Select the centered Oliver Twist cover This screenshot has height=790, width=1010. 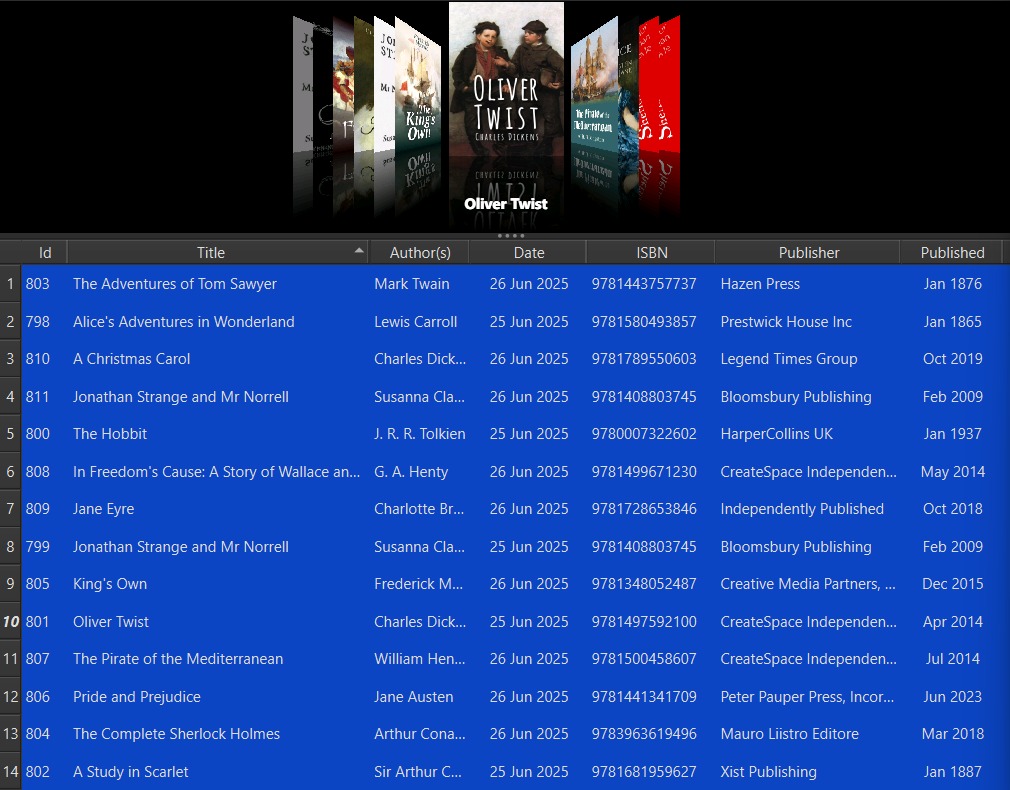[506, 81]
